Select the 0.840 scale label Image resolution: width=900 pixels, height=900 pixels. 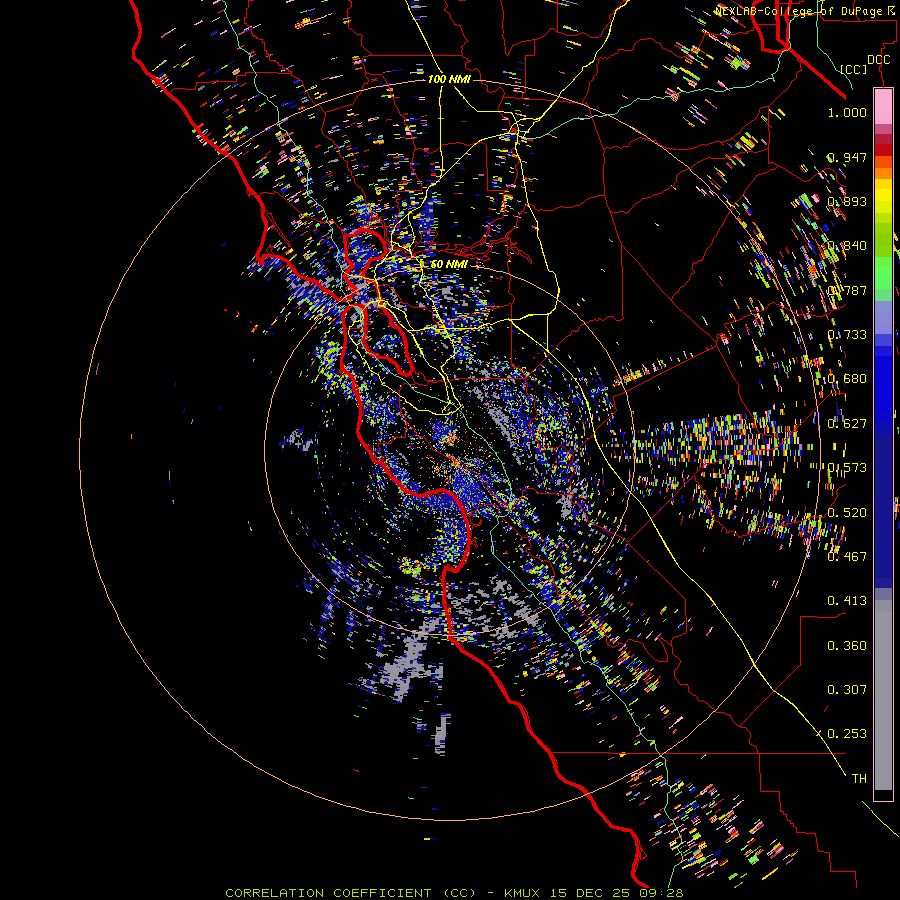(847, 246)
